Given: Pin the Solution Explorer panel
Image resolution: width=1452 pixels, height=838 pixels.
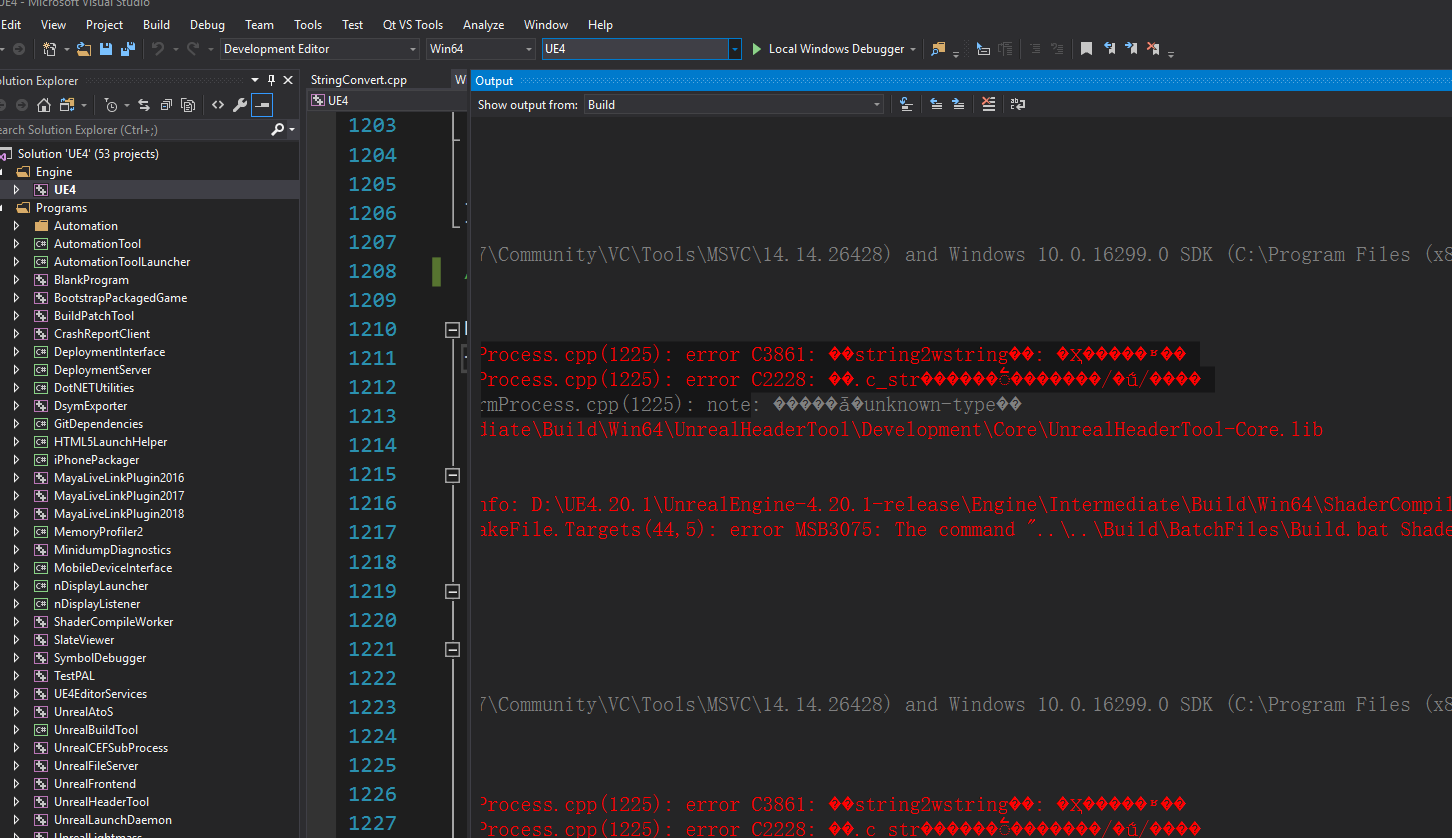Looking at the screenshot, I should pyautogui.click(x=271, y=80).
